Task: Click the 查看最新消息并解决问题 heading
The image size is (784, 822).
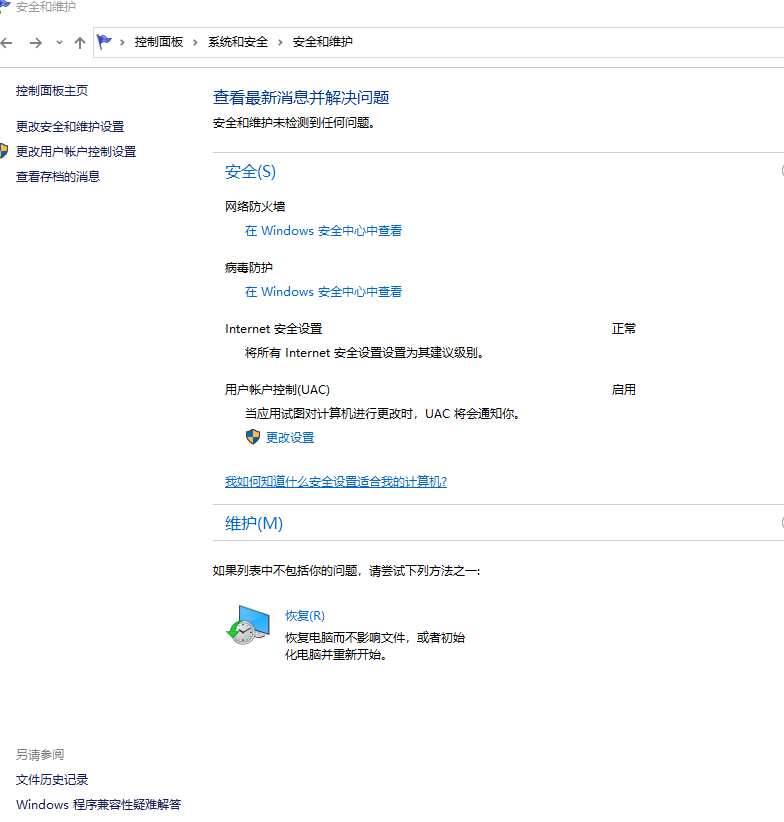Action: [x=301, y=98]
